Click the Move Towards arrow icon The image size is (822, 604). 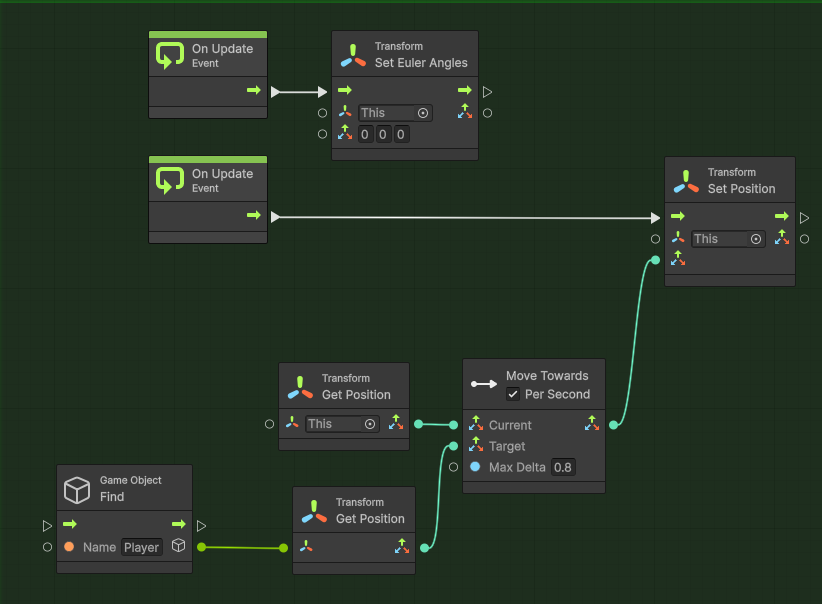point(485,384)
